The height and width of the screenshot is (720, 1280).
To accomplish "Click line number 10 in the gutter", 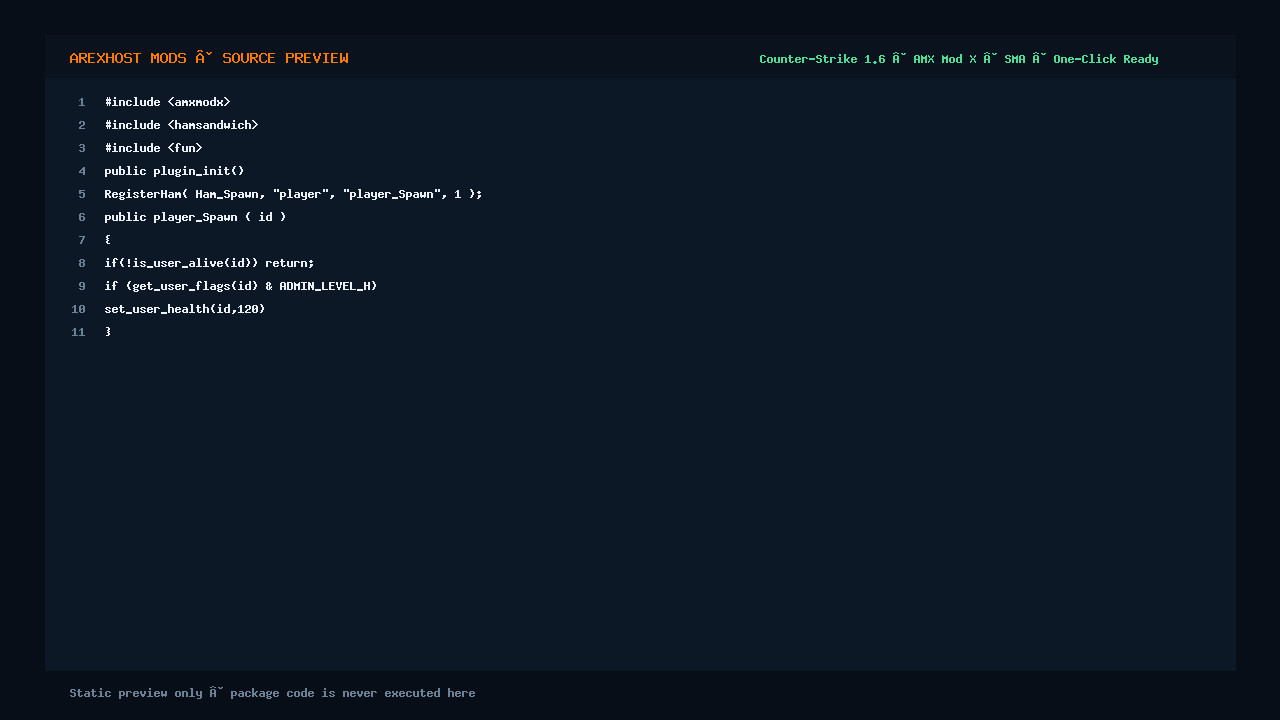I will (x=78, y=309).
